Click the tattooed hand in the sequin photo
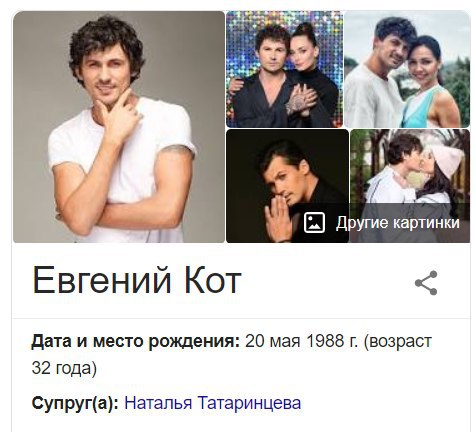Viewport: 475px width, 432px height. click(302, 98)
